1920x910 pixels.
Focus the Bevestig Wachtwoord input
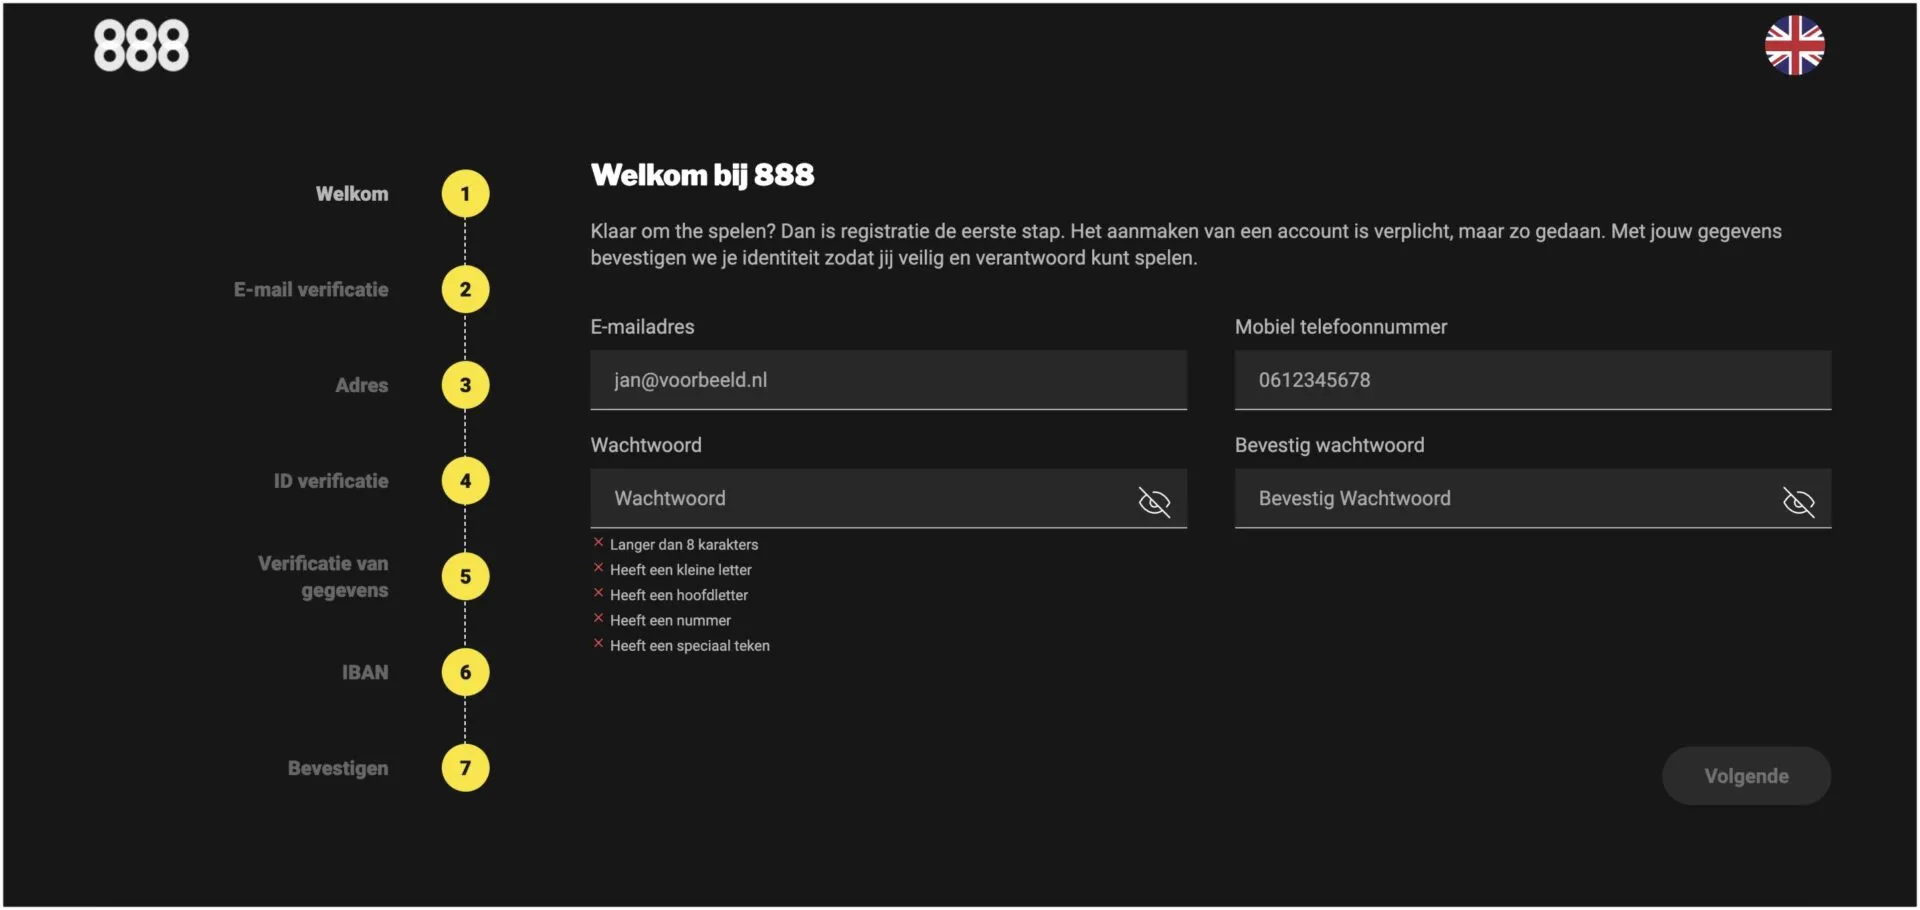point(1500,499)
